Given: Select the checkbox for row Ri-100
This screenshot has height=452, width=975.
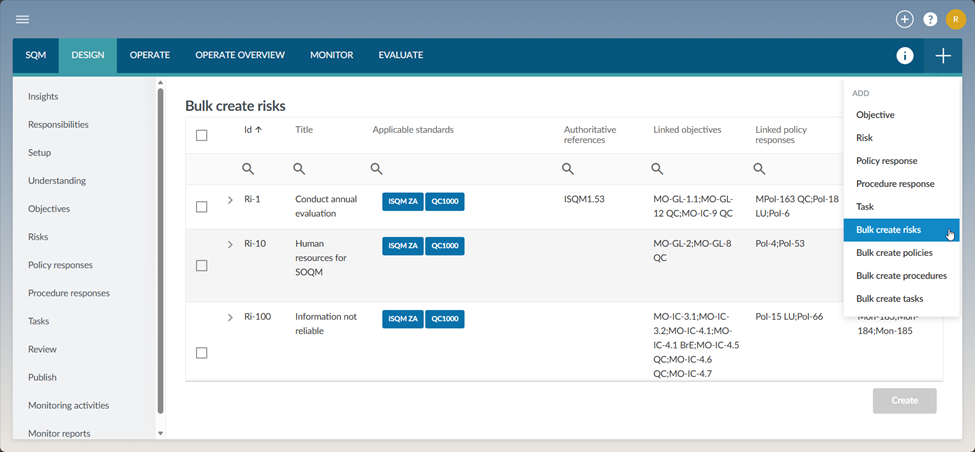Looking at the screenshot, I should [x=201, y=353].
